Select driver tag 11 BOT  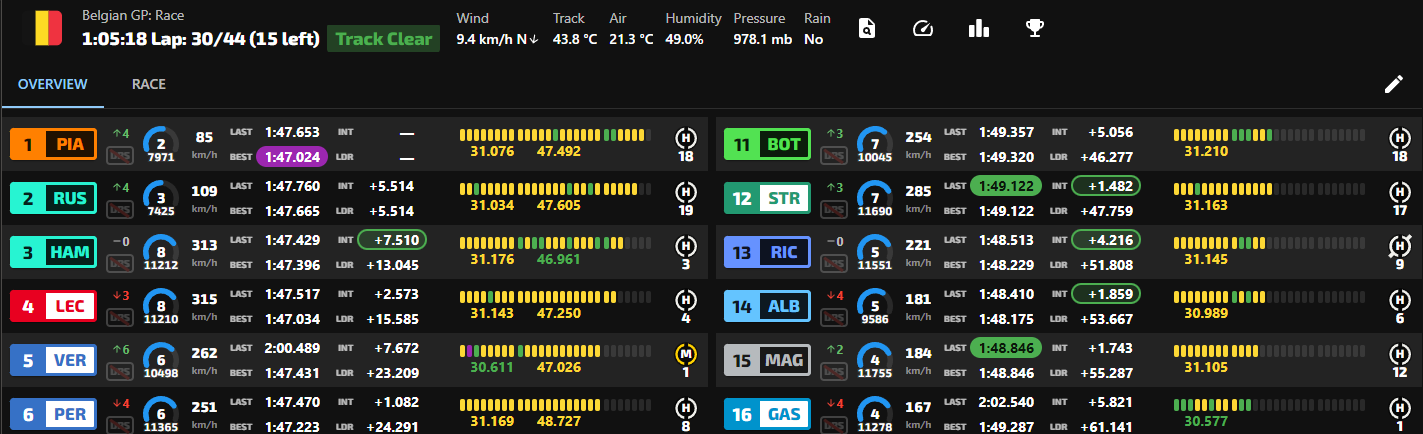click(x=768, y=145)
